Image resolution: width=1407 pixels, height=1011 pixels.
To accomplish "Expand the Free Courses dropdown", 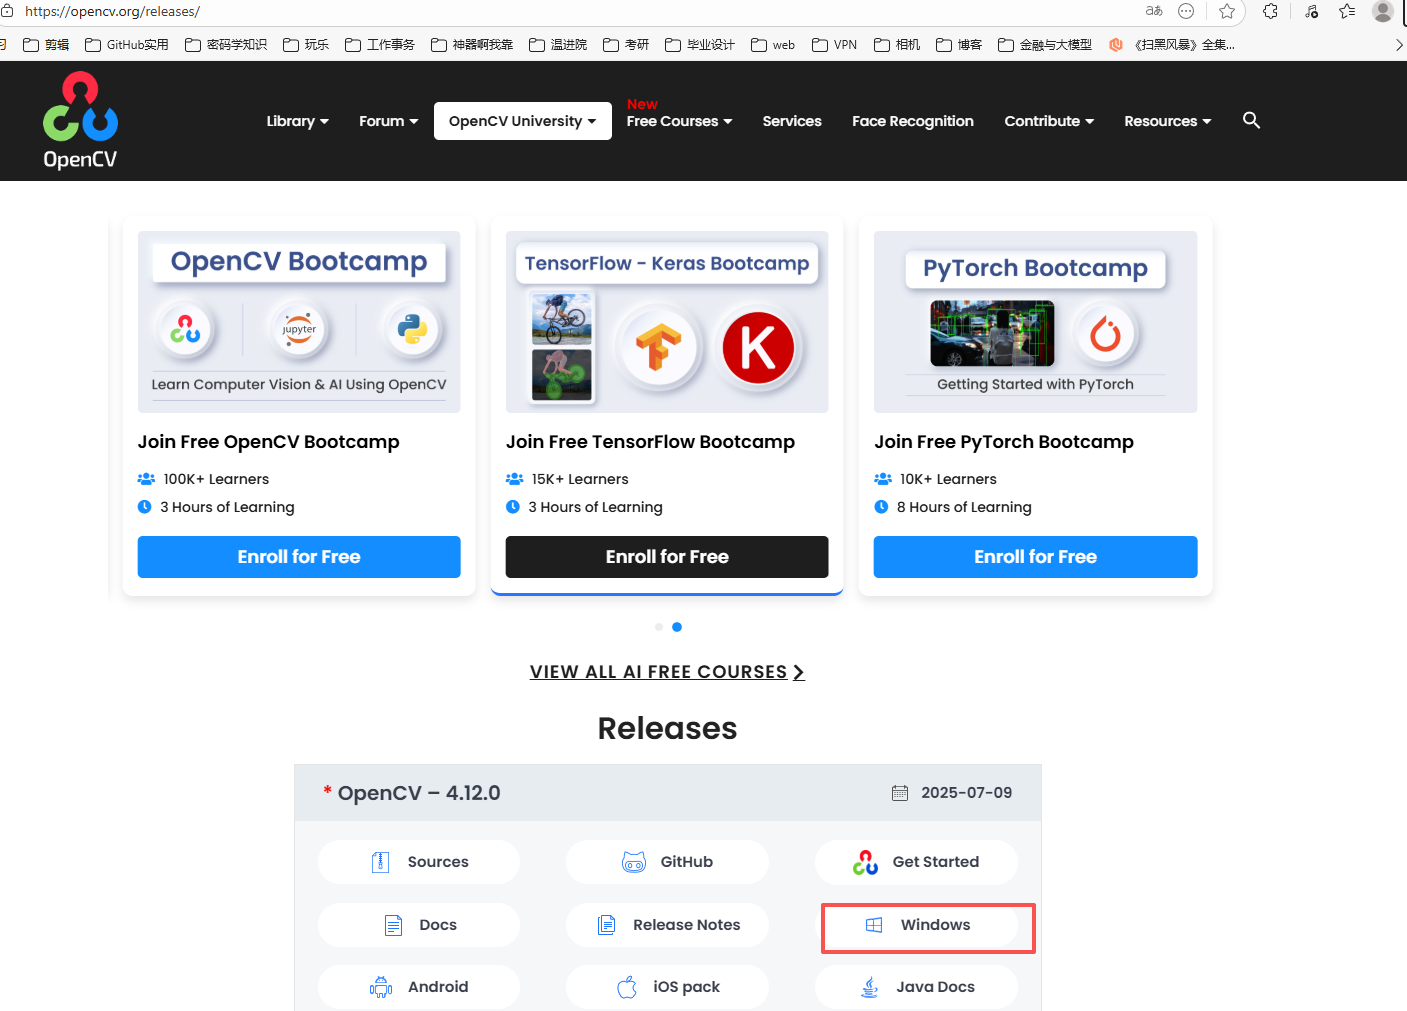I will point(679,121).
